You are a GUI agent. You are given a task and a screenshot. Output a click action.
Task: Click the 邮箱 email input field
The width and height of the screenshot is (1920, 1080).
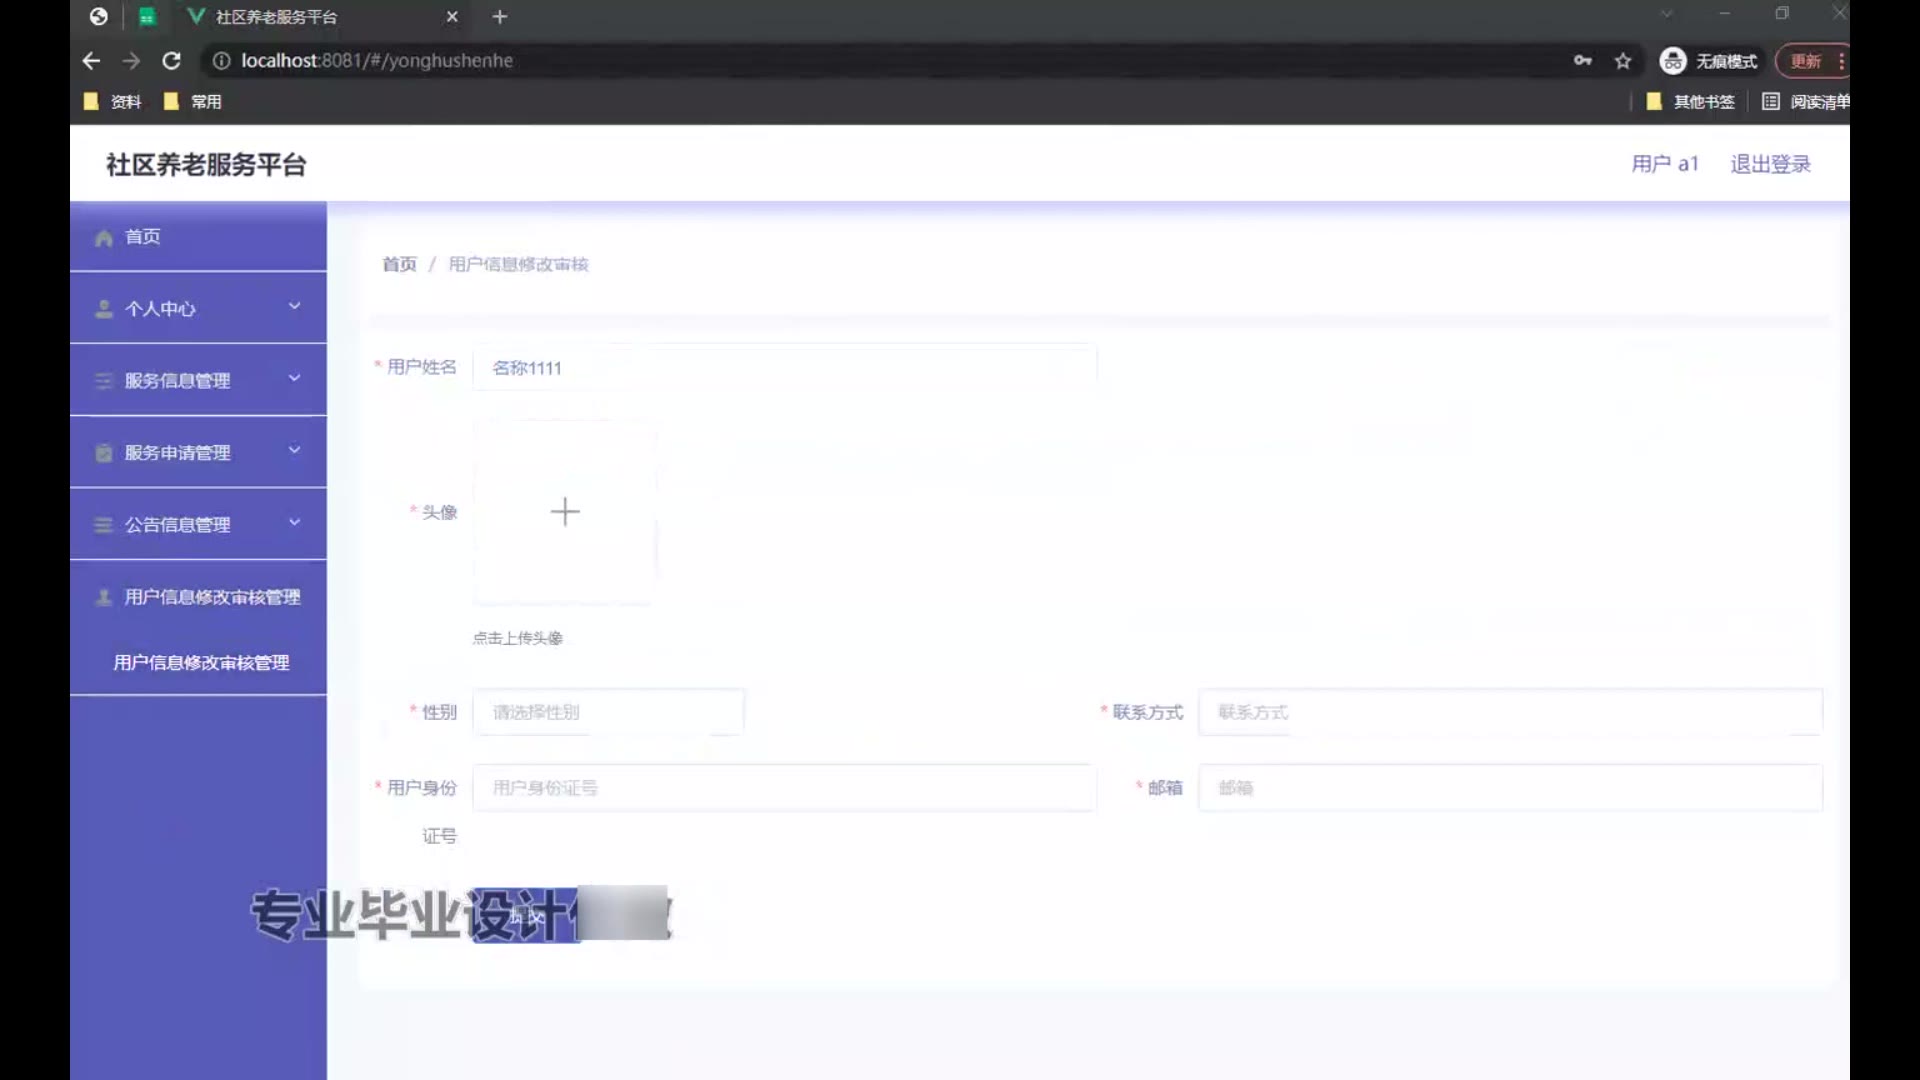click(1510, 788)
